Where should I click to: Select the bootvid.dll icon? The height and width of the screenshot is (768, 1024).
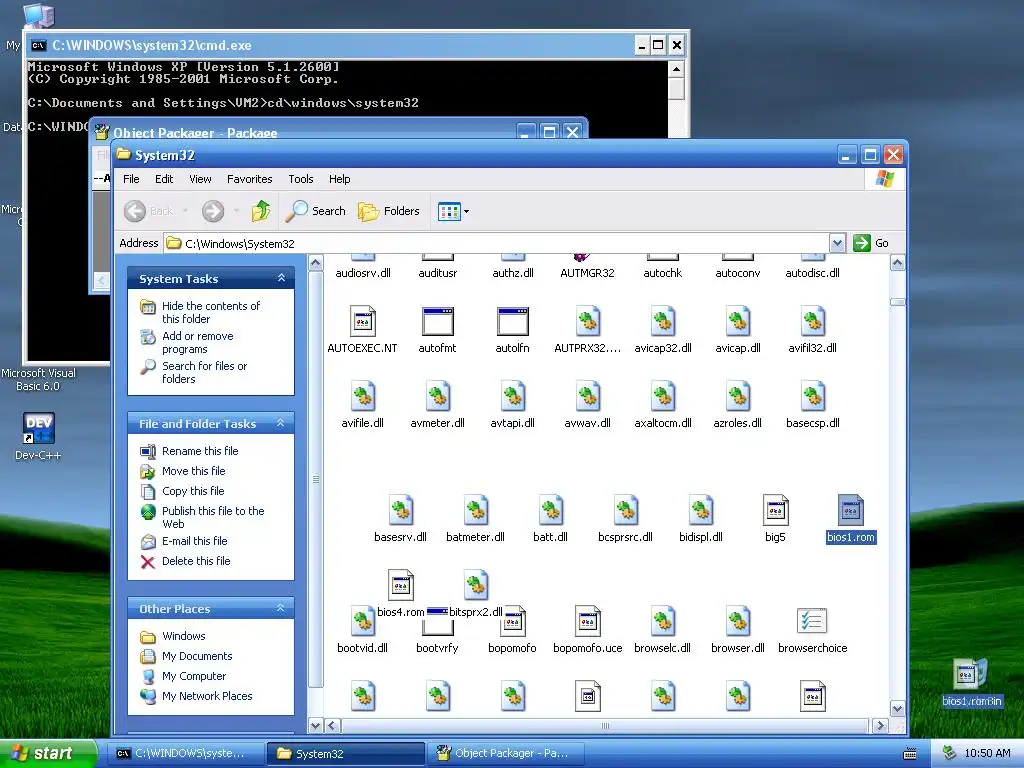point(362,621)
